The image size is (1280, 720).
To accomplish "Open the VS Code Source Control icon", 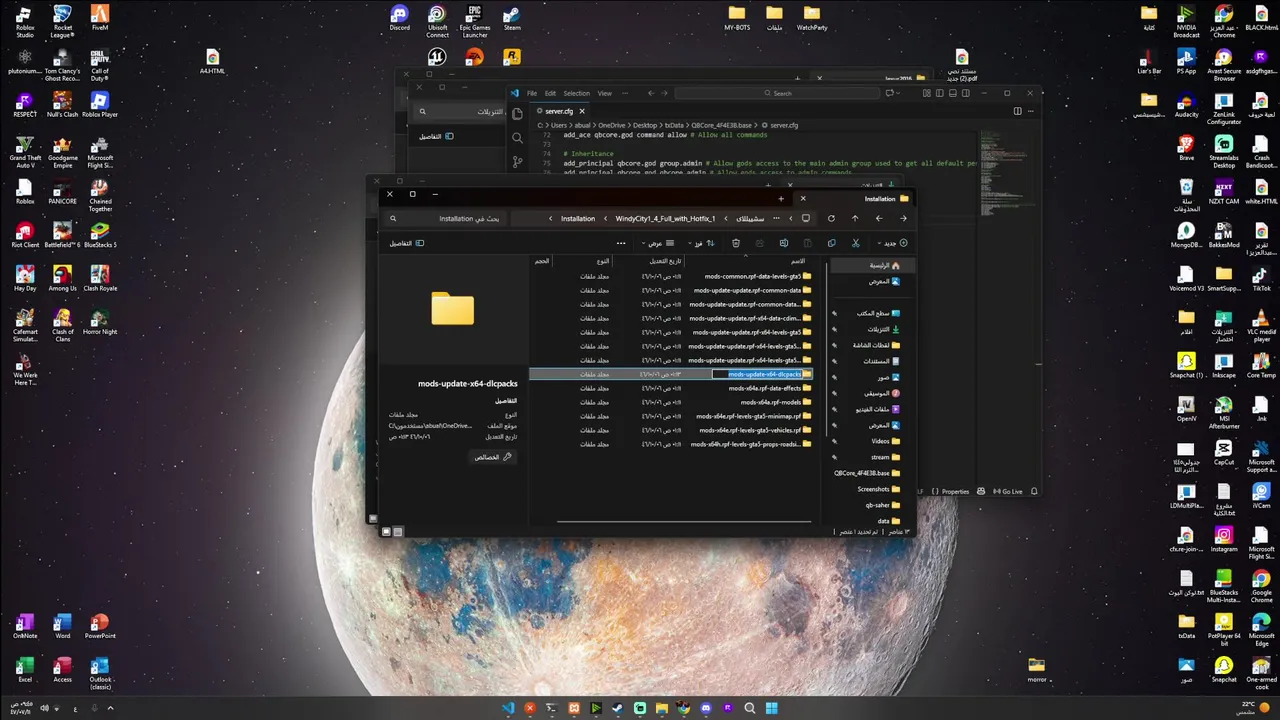I will [517, 161].
